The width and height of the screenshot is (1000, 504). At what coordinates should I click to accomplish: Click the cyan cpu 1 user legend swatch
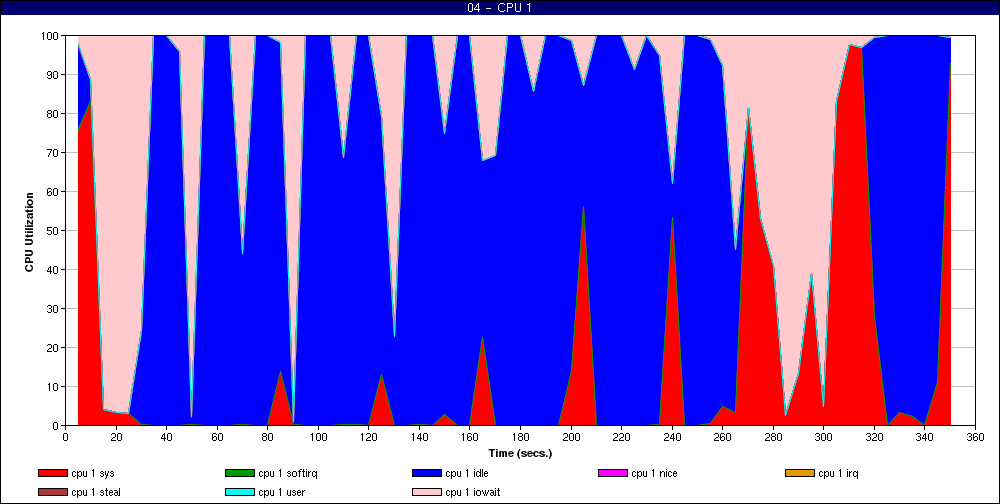[x=239, y=493]
